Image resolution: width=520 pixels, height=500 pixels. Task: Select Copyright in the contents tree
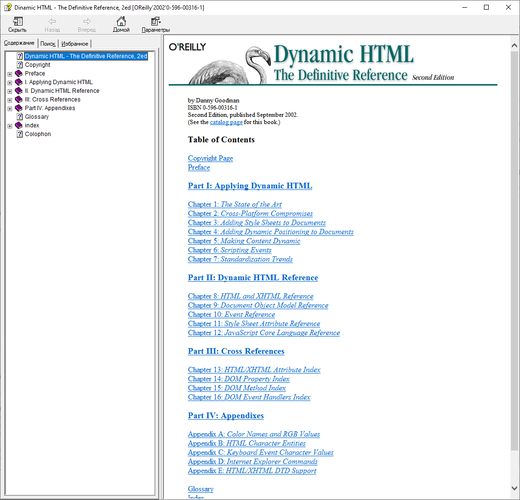(x=37, y=65)
